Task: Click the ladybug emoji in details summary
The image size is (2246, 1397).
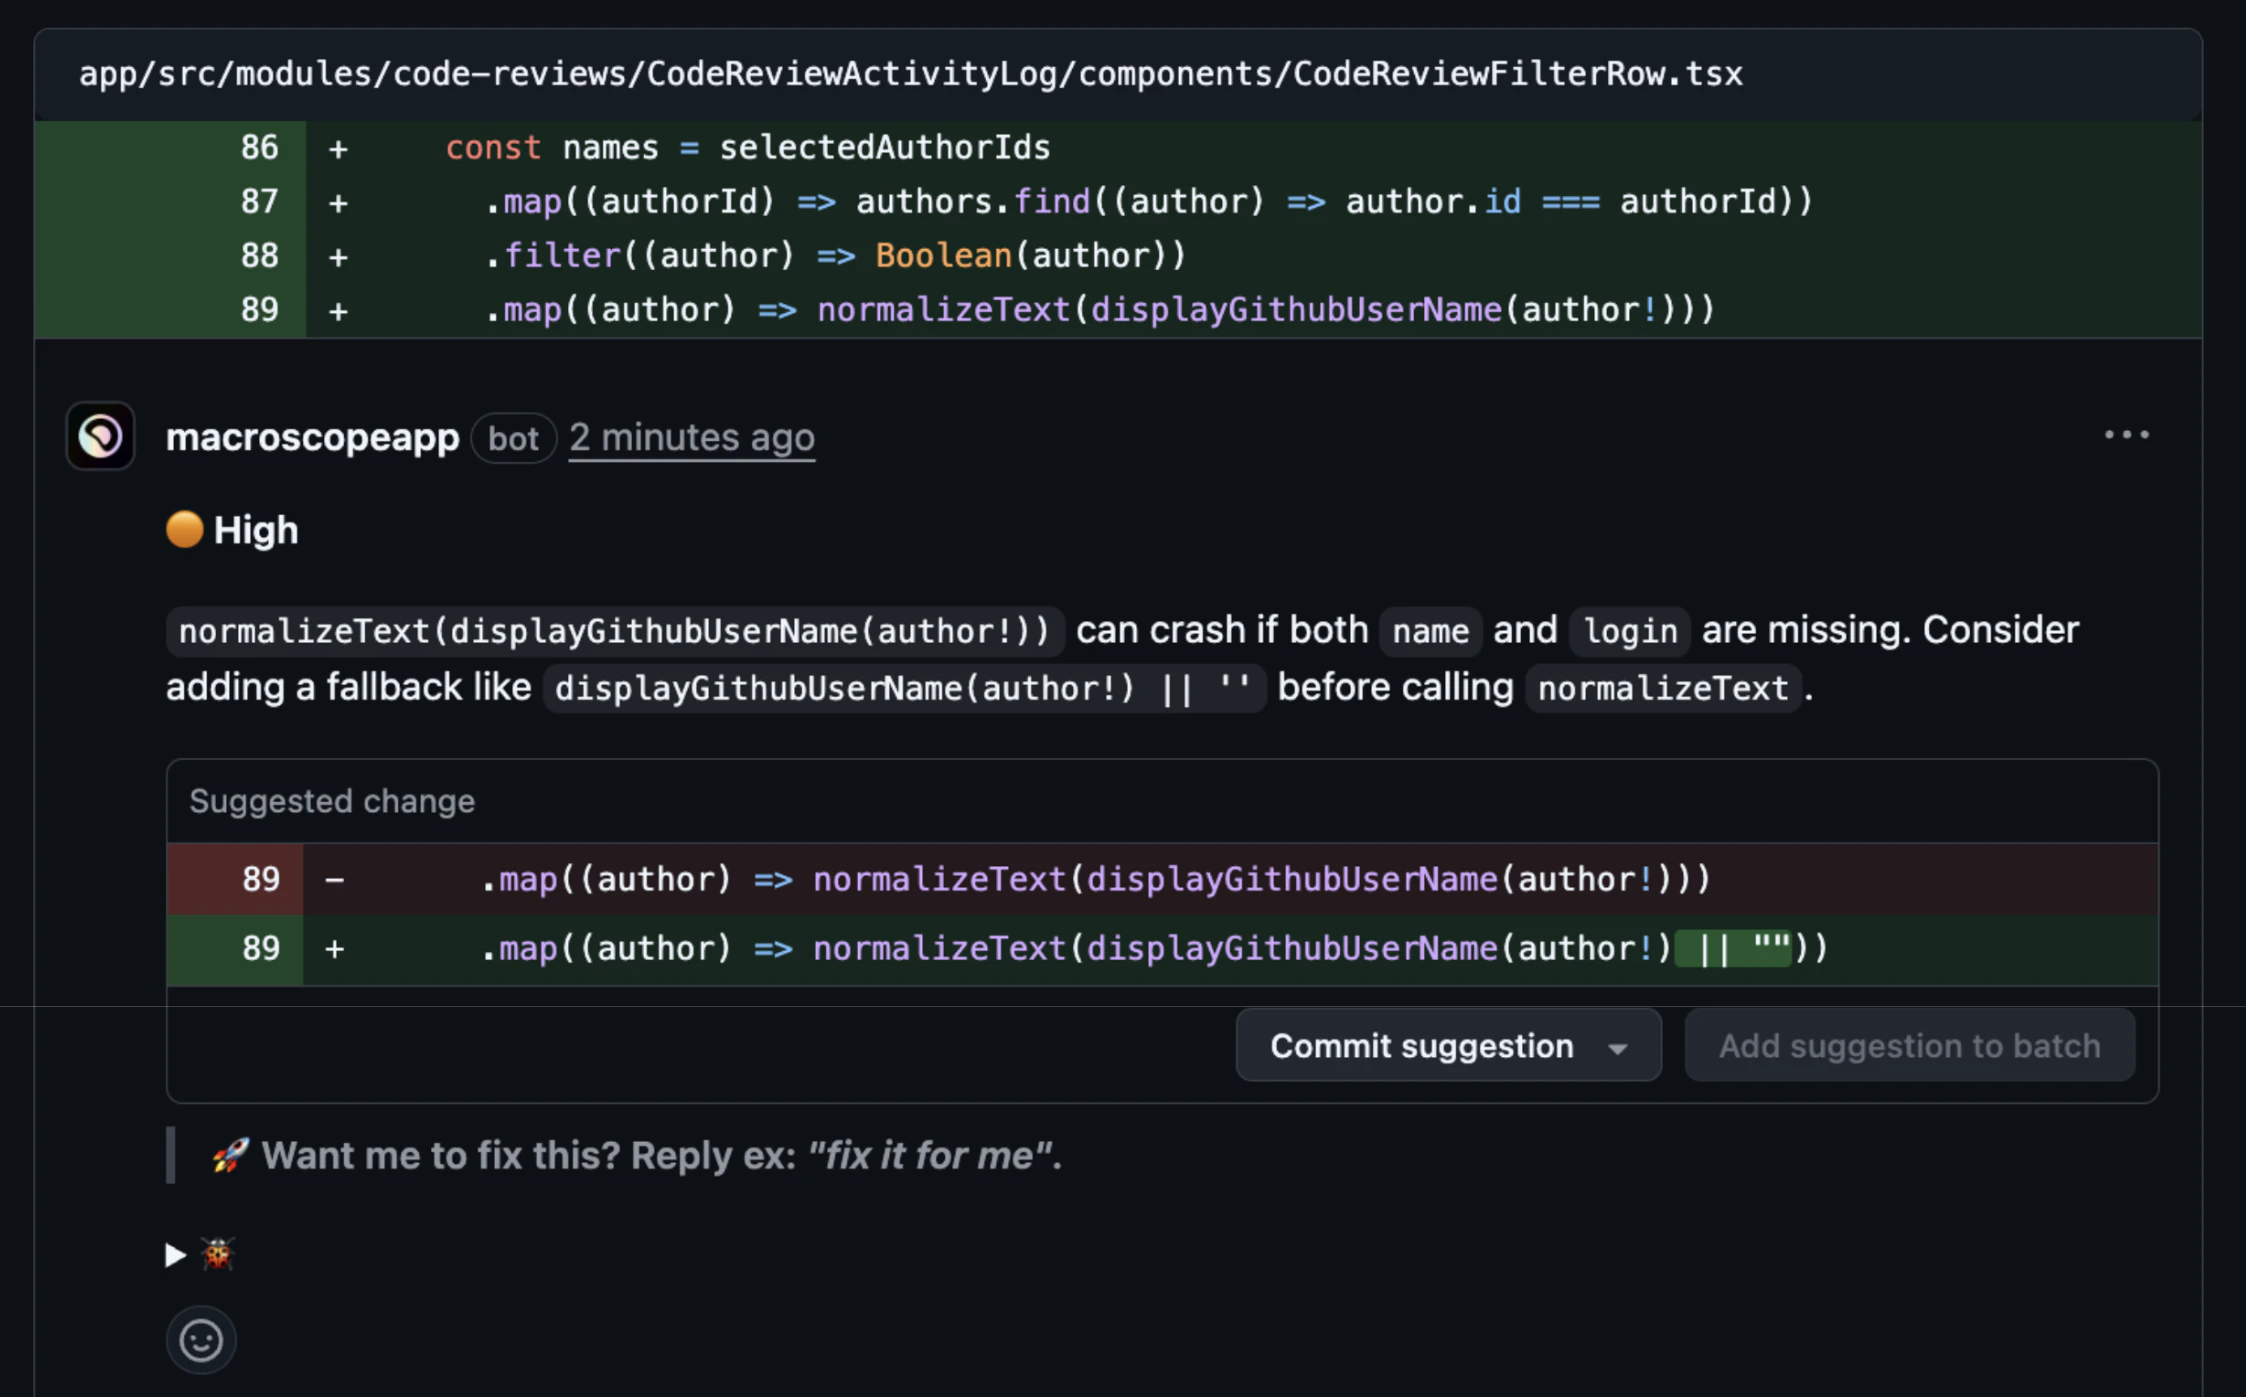Action: click(217, 1253)
